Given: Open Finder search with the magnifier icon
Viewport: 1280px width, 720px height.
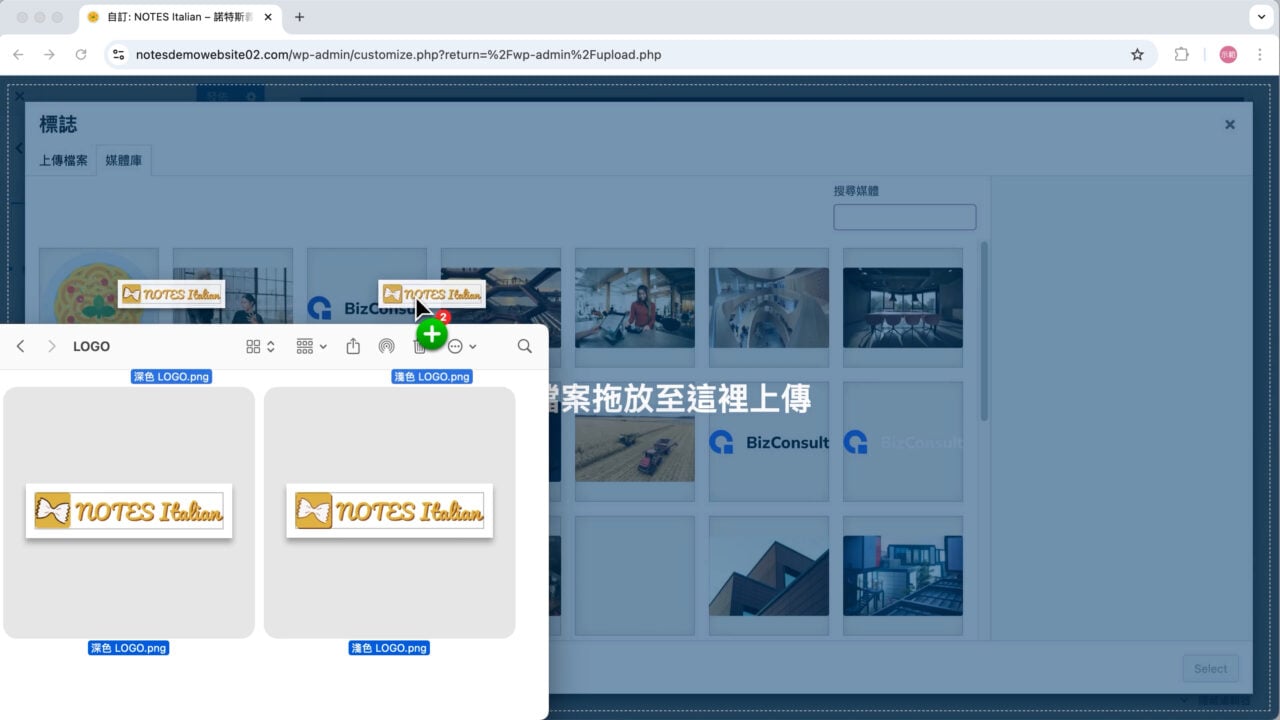Looking at the screenshot, I should coord(524,346).
